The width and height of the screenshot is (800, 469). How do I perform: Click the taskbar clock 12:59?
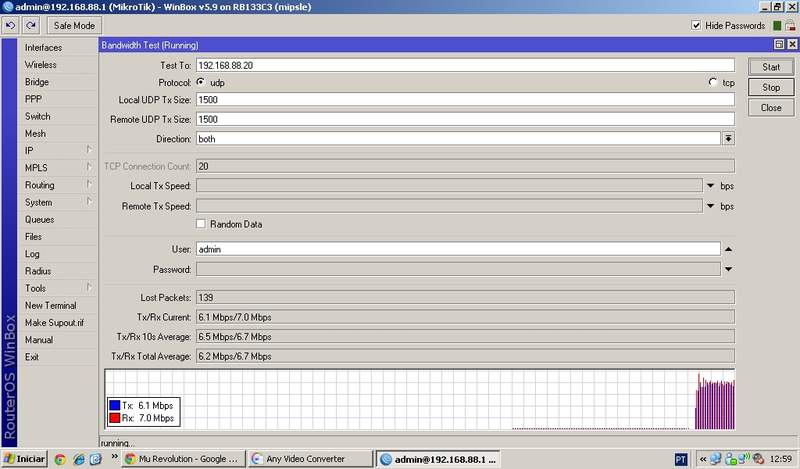tap(781, 459)
